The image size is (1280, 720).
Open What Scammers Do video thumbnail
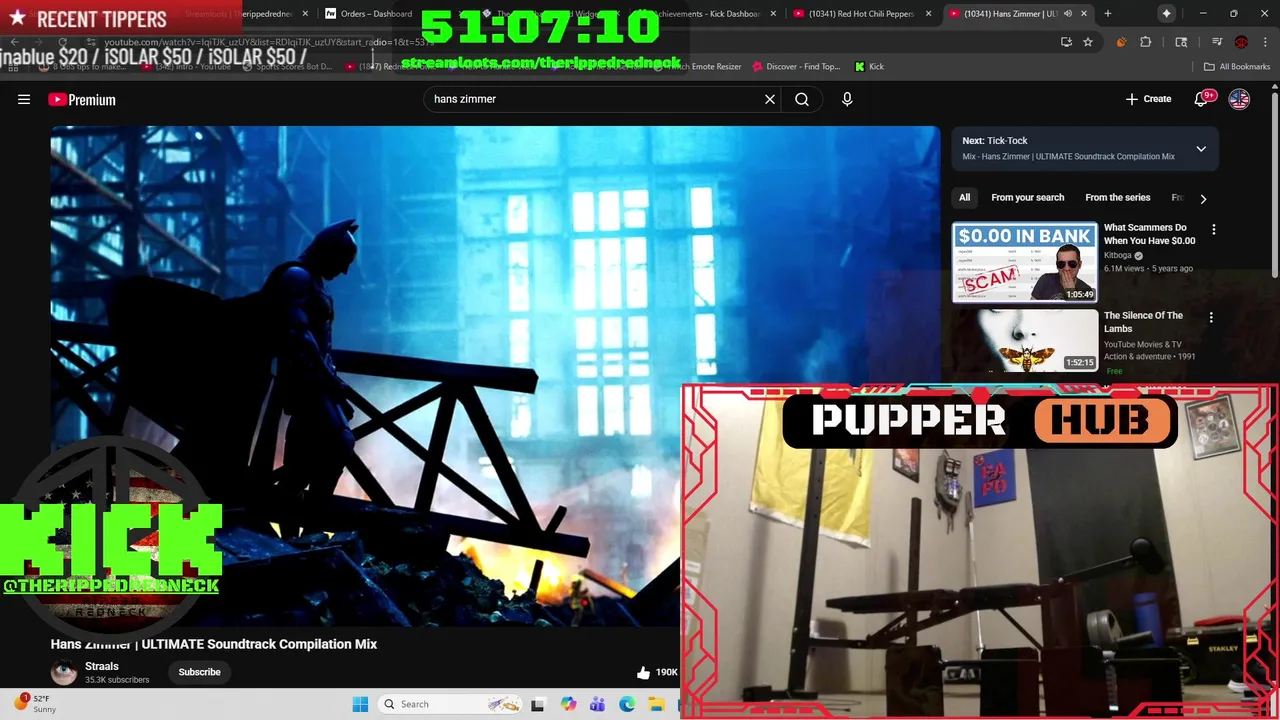click(1024, 262)
